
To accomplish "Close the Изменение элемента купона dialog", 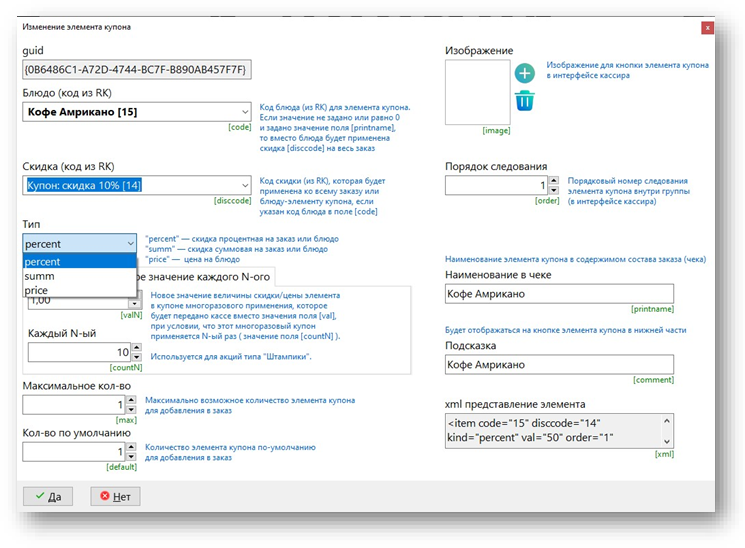I will pos(707,28).
